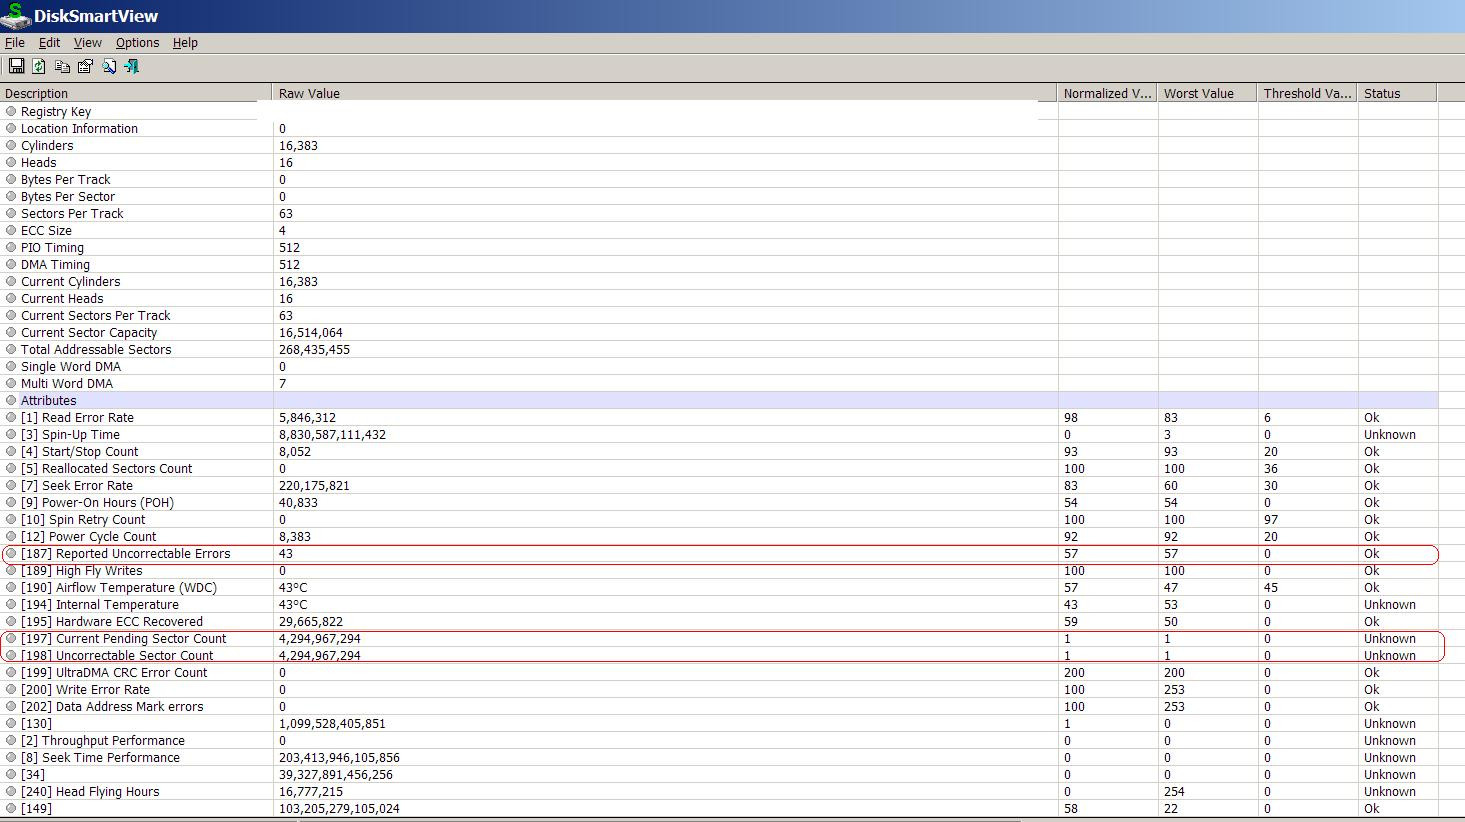Select the Bytes Per Track row

coord(719,179)
